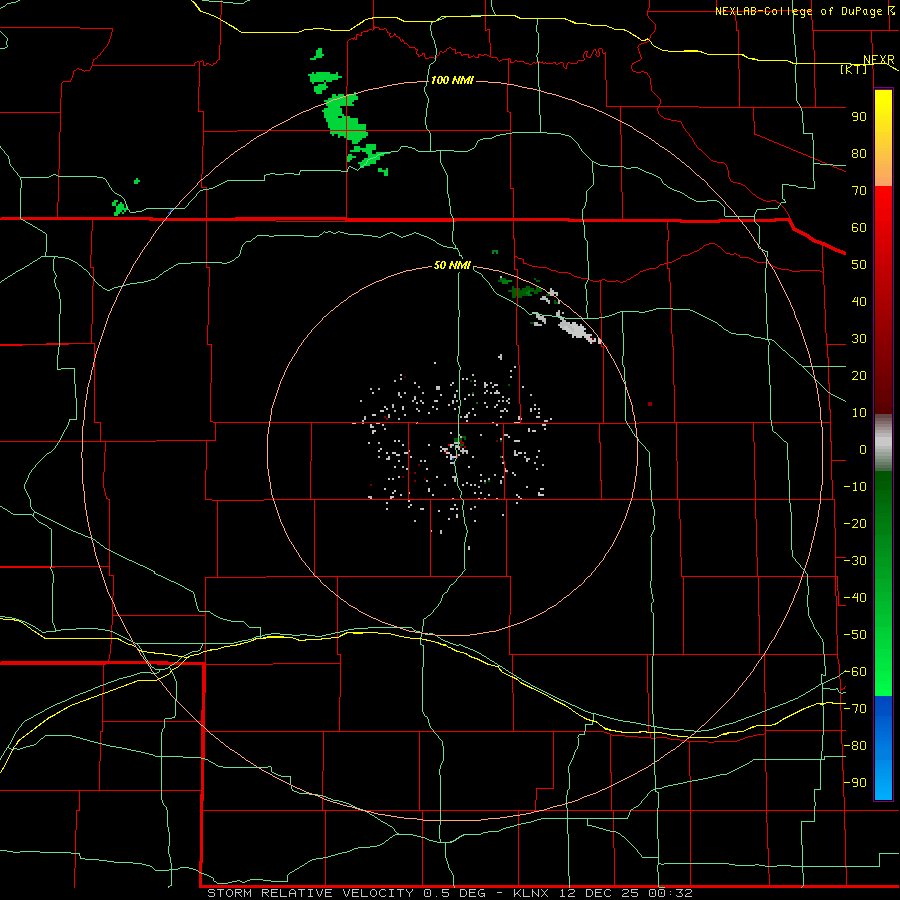Click the -10 tick label on velocity scale
The width and height of the screenshot is (900, 900).
point(855,487)
